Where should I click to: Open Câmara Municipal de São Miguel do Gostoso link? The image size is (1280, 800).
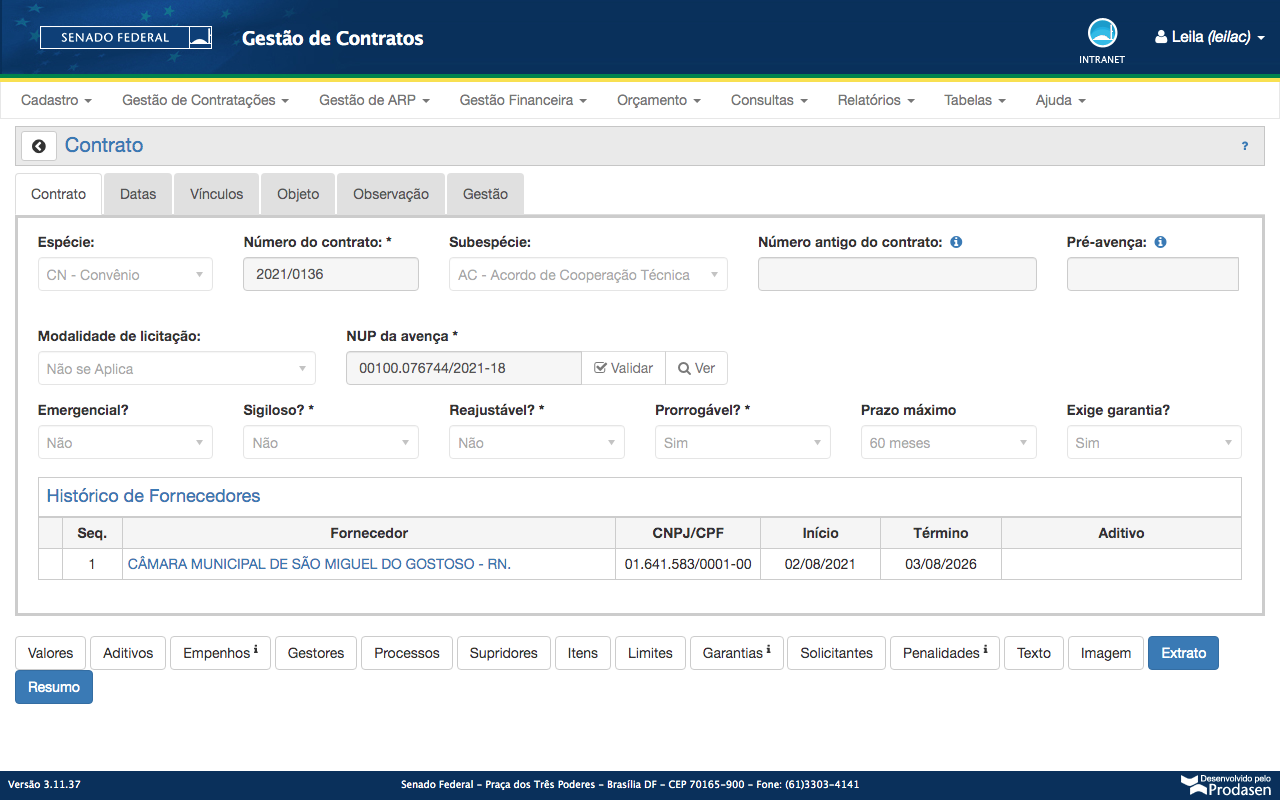coord(319,564)
